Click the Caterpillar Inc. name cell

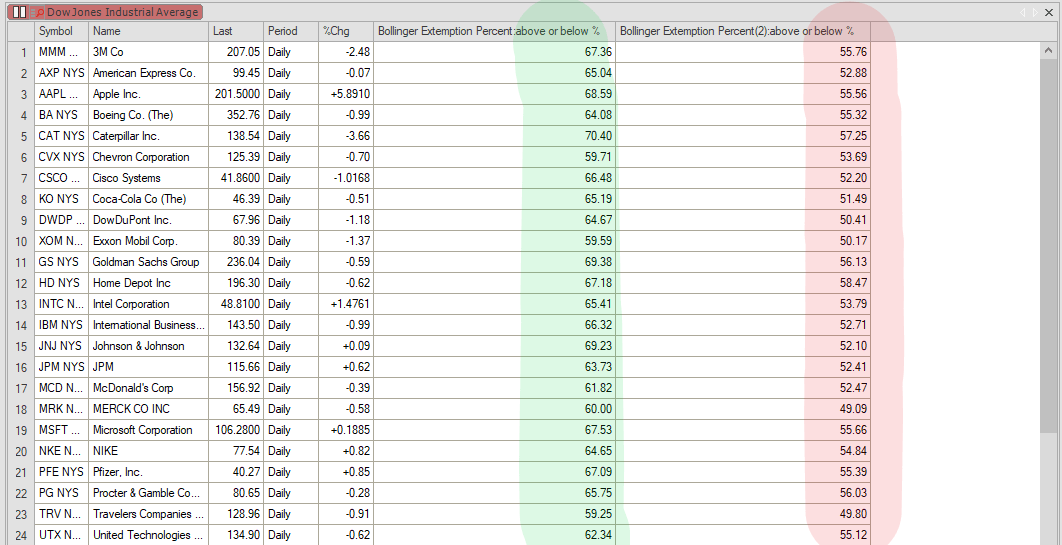(148, 135)
